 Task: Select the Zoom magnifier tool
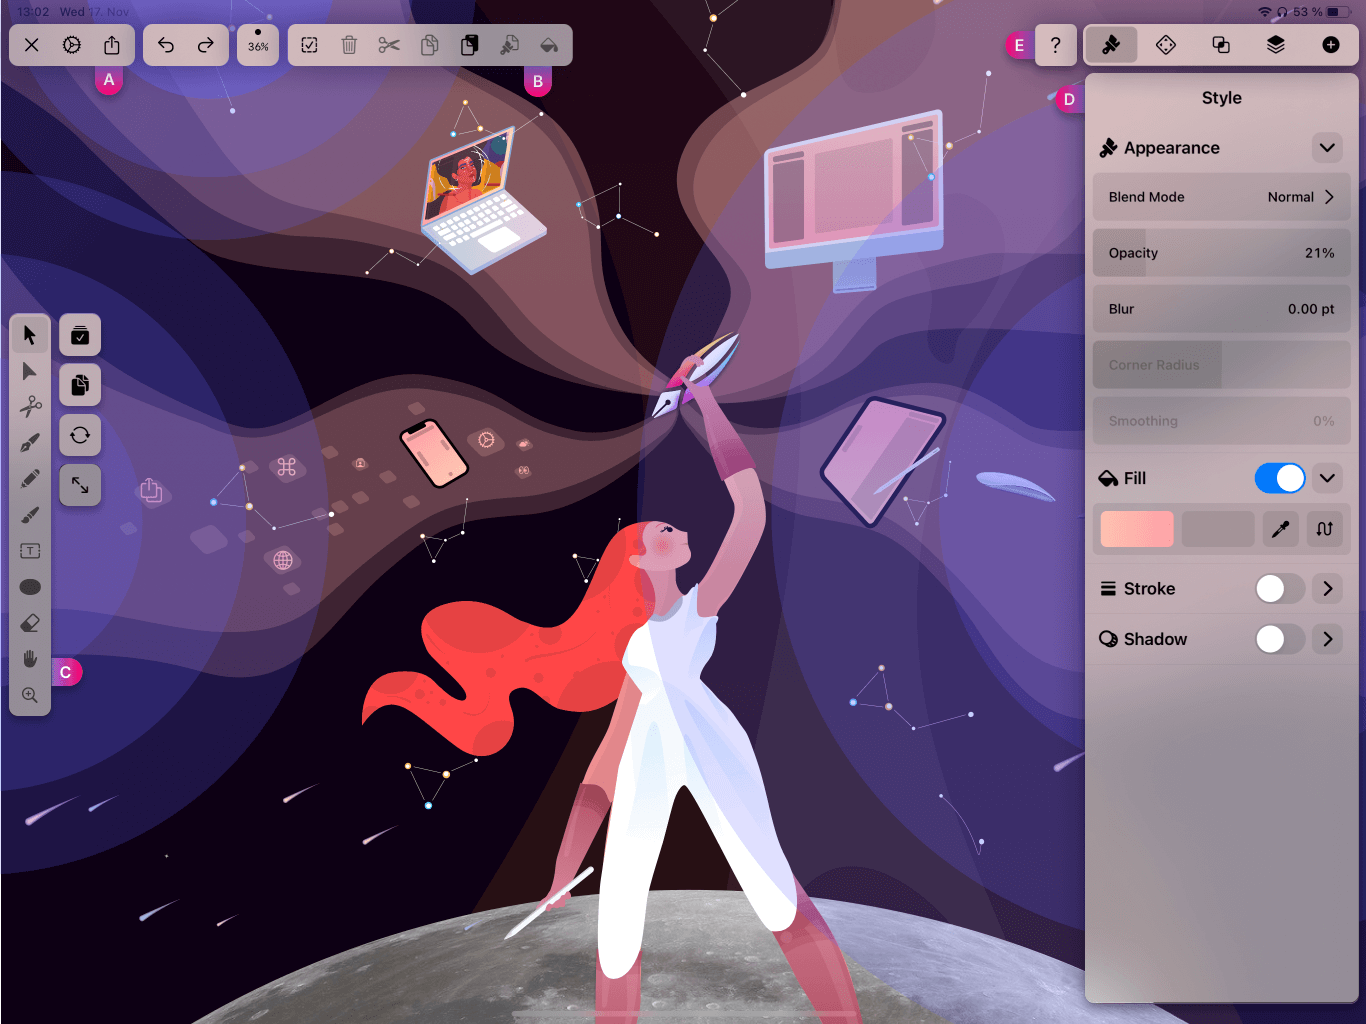30,695
